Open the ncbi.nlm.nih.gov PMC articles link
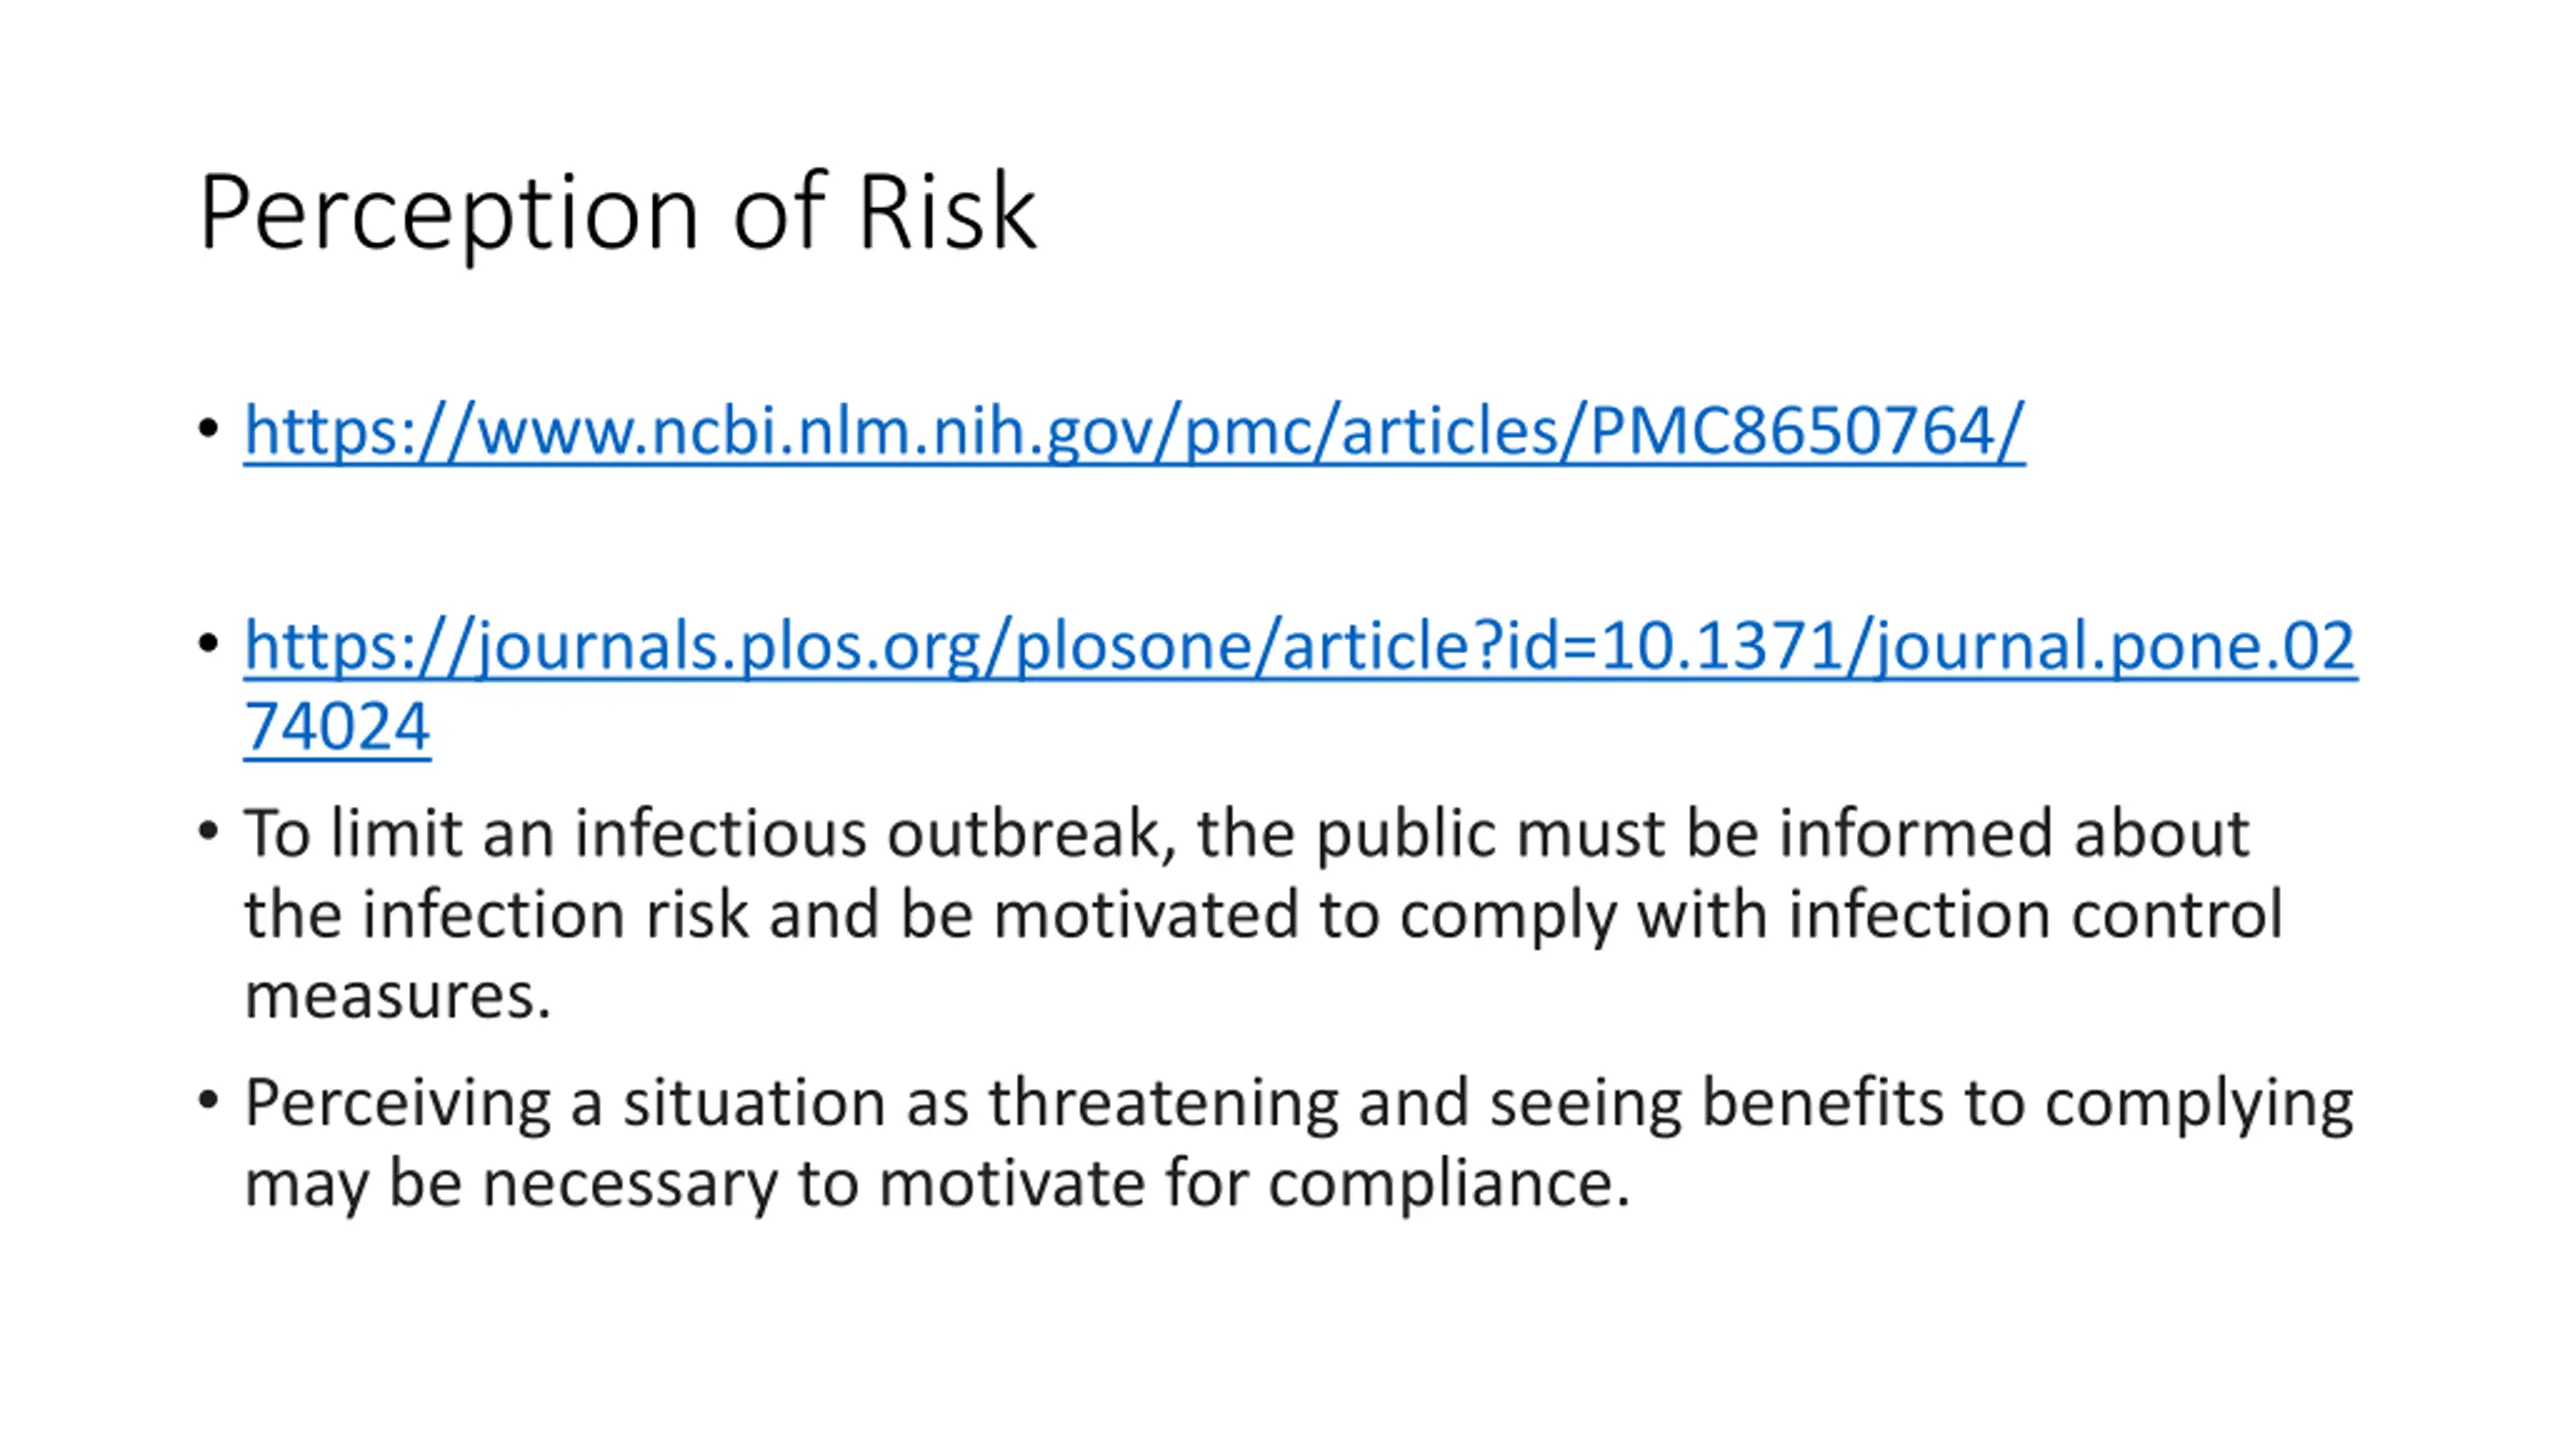Screen dimensions: 2560x1440 pyautogui.click(x=1134, y=431)
